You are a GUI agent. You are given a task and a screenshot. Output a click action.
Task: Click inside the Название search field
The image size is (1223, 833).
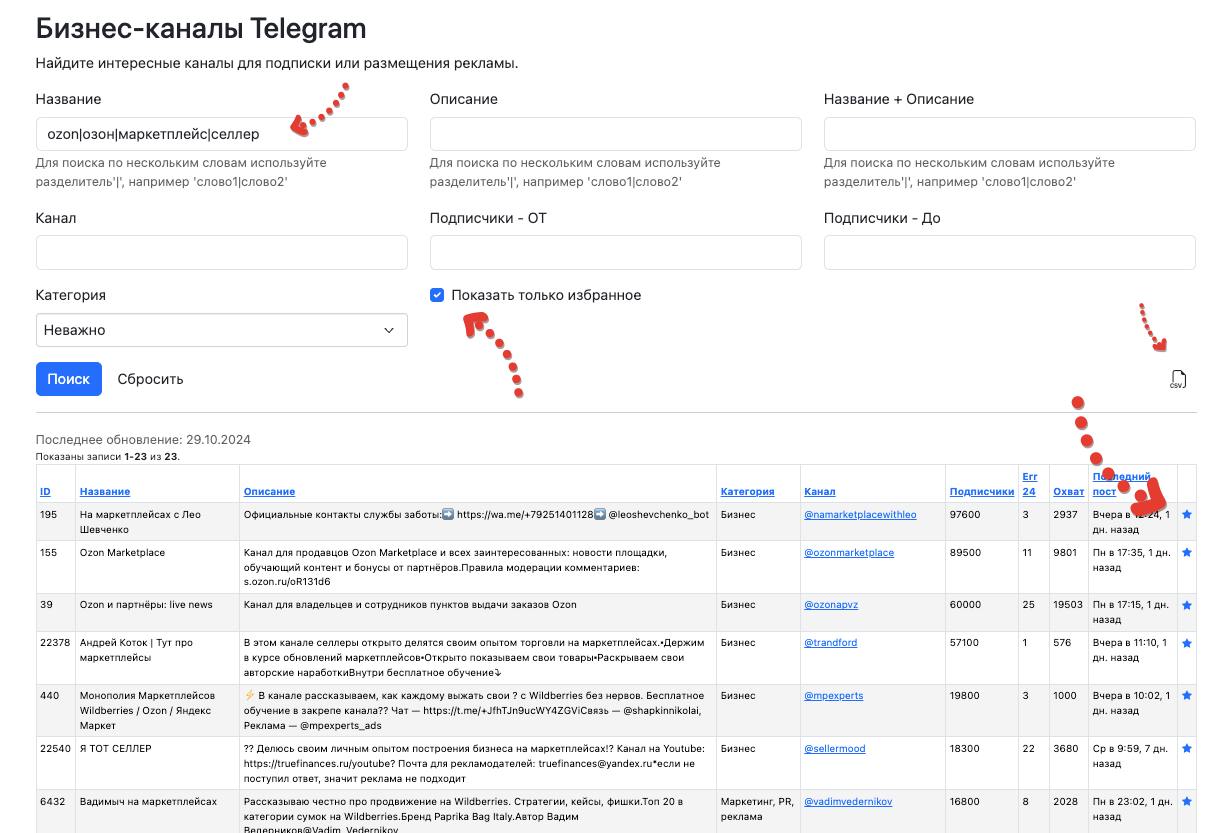[x=221, y=133]
